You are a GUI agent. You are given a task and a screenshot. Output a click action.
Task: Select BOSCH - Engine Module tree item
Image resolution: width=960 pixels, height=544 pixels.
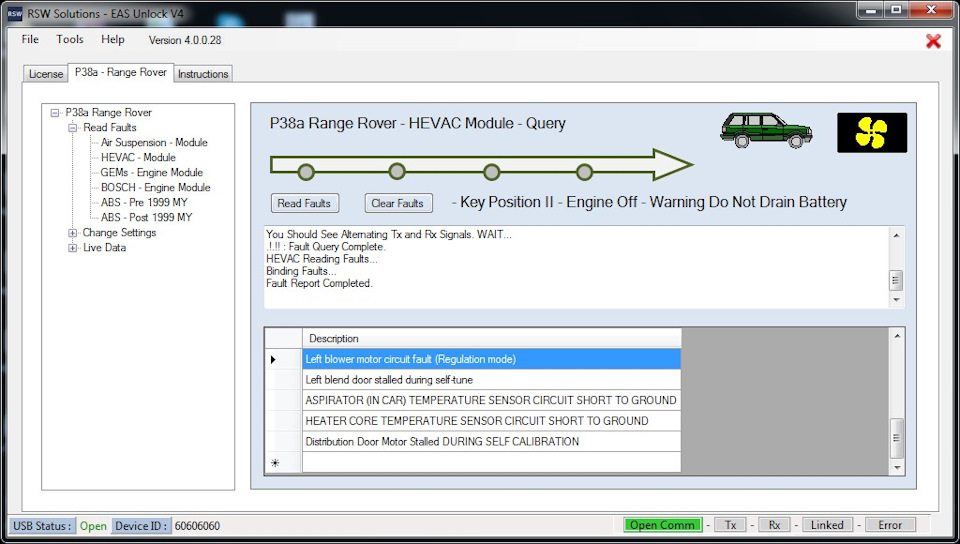coord(156,187)
